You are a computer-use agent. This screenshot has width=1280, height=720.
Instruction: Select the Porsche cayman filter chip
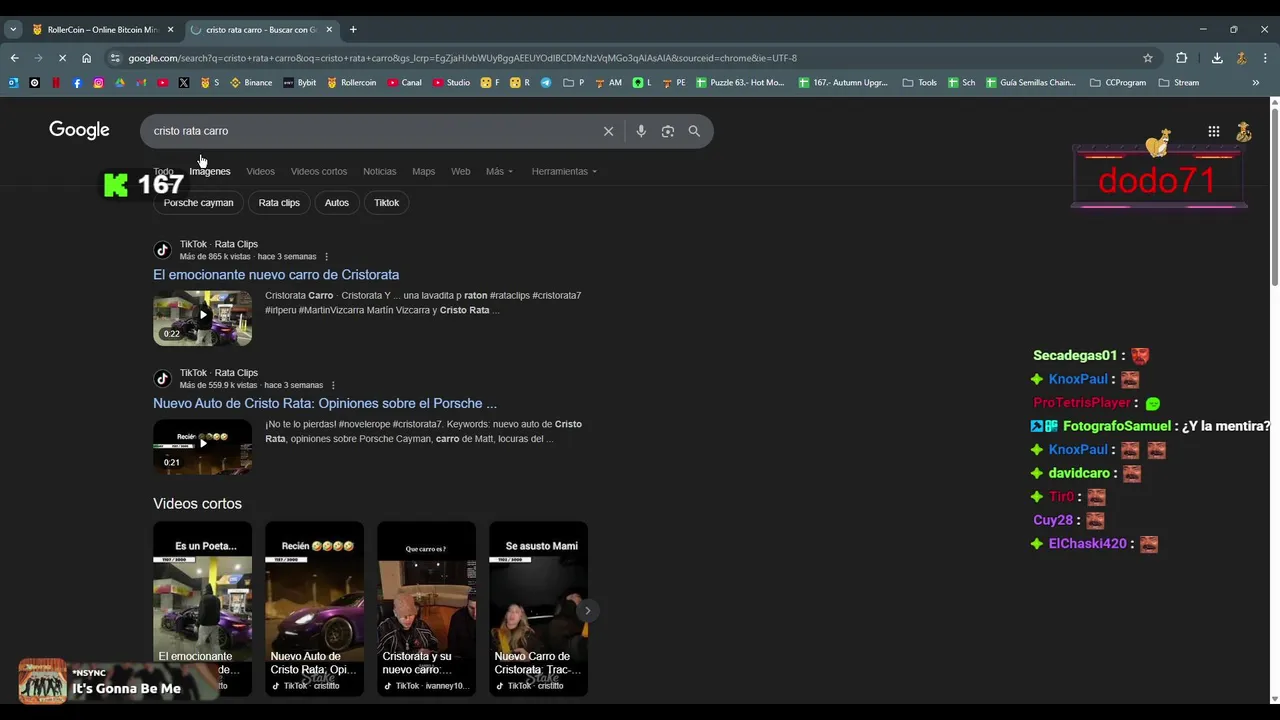click(x=198, y=203)
